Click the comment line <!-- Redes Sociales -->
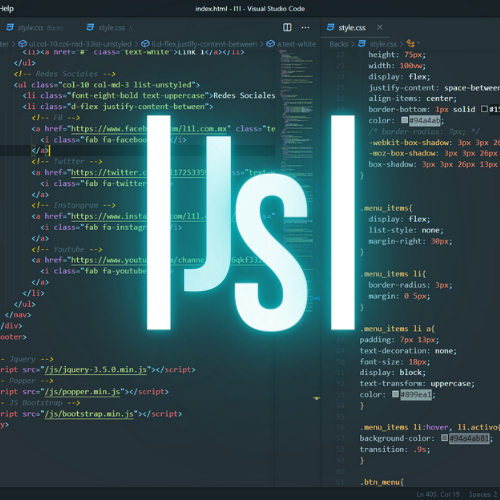The height and width of the screenshot is (500, 500). 65,74
